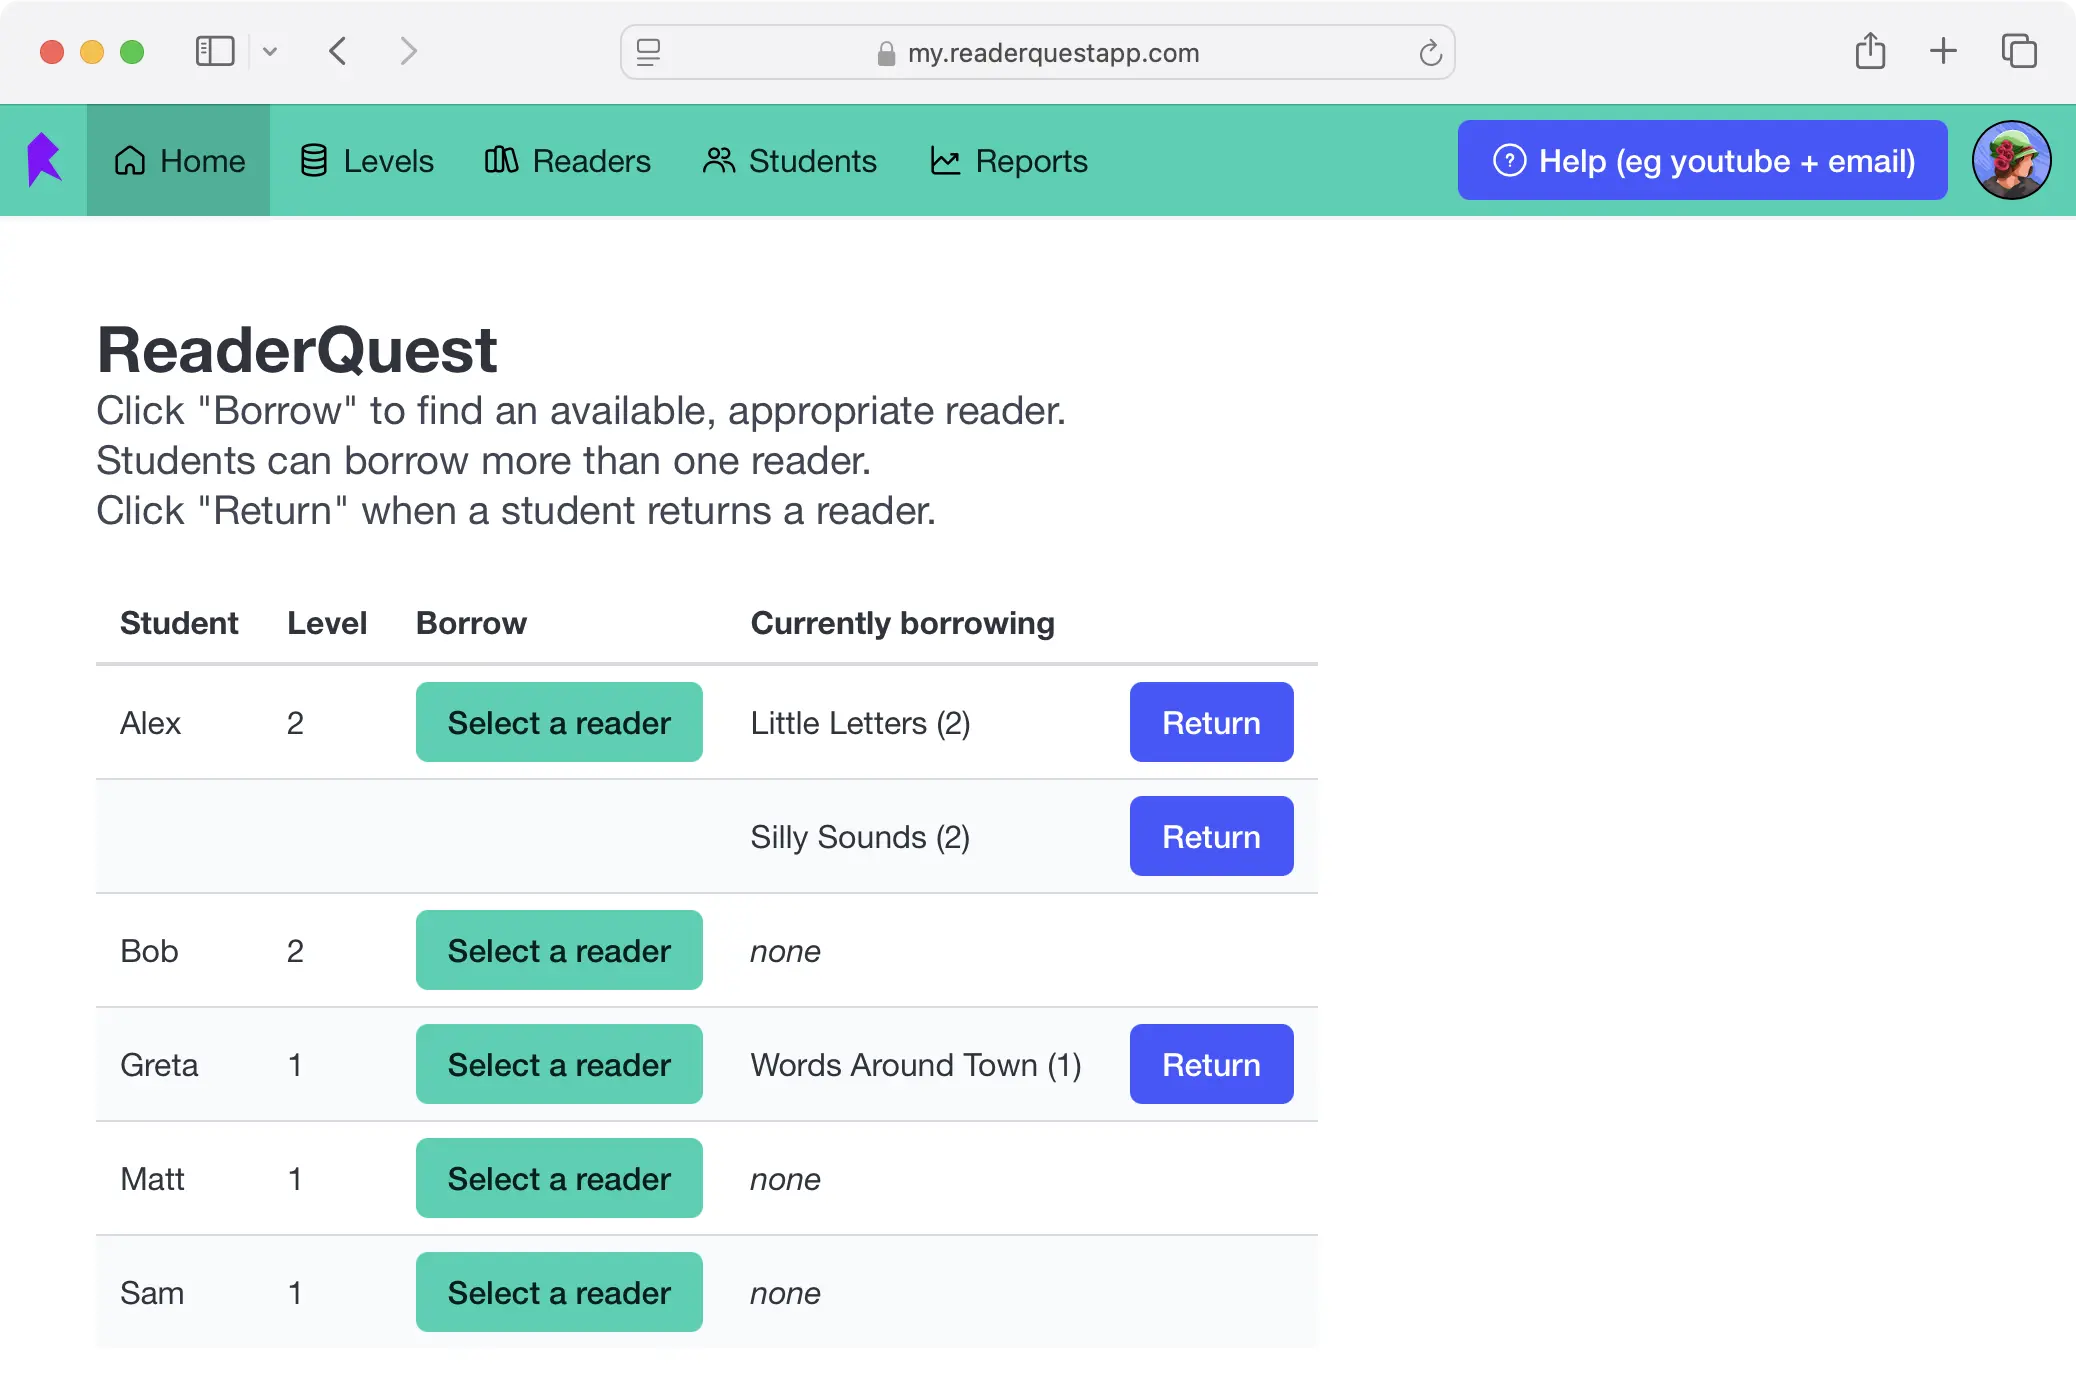
Task: Open the Home tab
Action: pyautogui.click(x=179, y=160)
